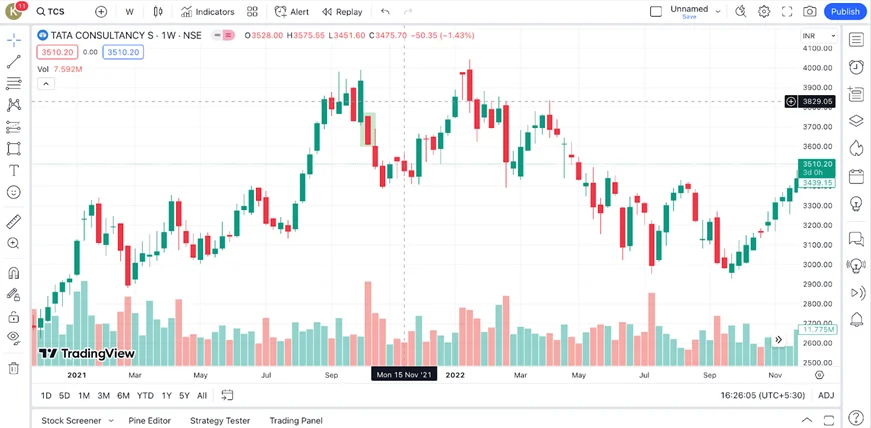
Task: Take a chart snapshot with camera icon
Action: (809, 12)
